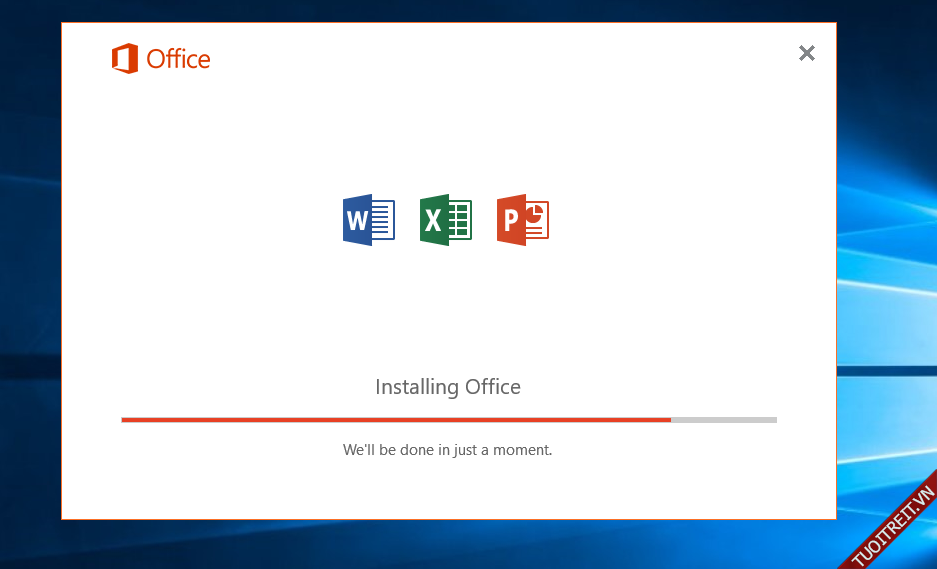Click the spreadsheet grid on Excel icon
Image resolution: width=937 pixels, height=569 pixels.
point(458,220)
